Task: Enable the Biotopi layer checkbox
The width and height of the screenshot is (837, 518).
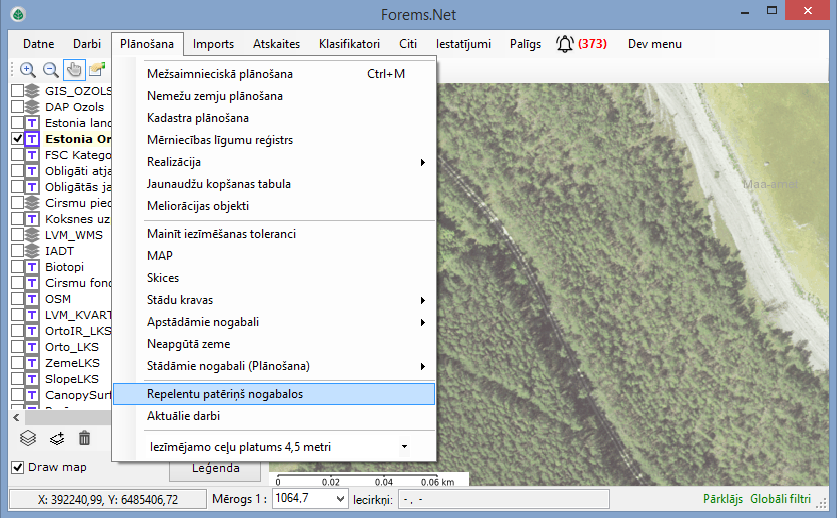Action: coord(18,267)
